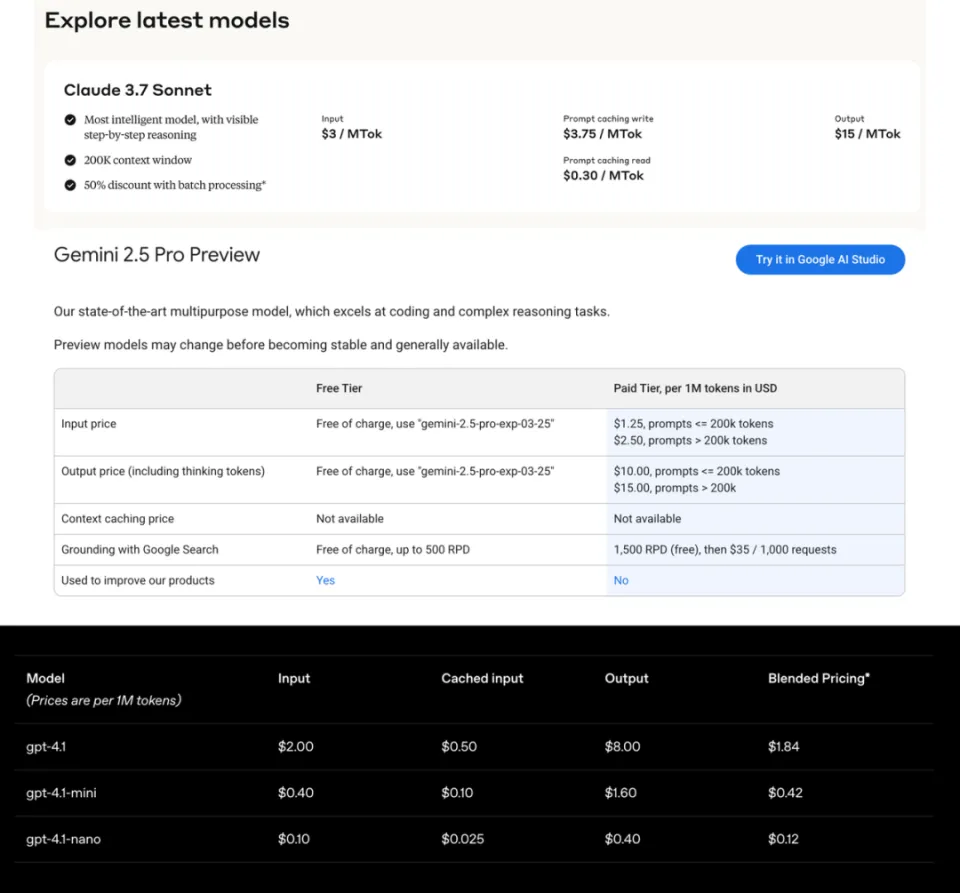Screen dimensions: 960x893
Task: Click the gpt-4.1-nano model row label
Action: [x=63, y=839]
